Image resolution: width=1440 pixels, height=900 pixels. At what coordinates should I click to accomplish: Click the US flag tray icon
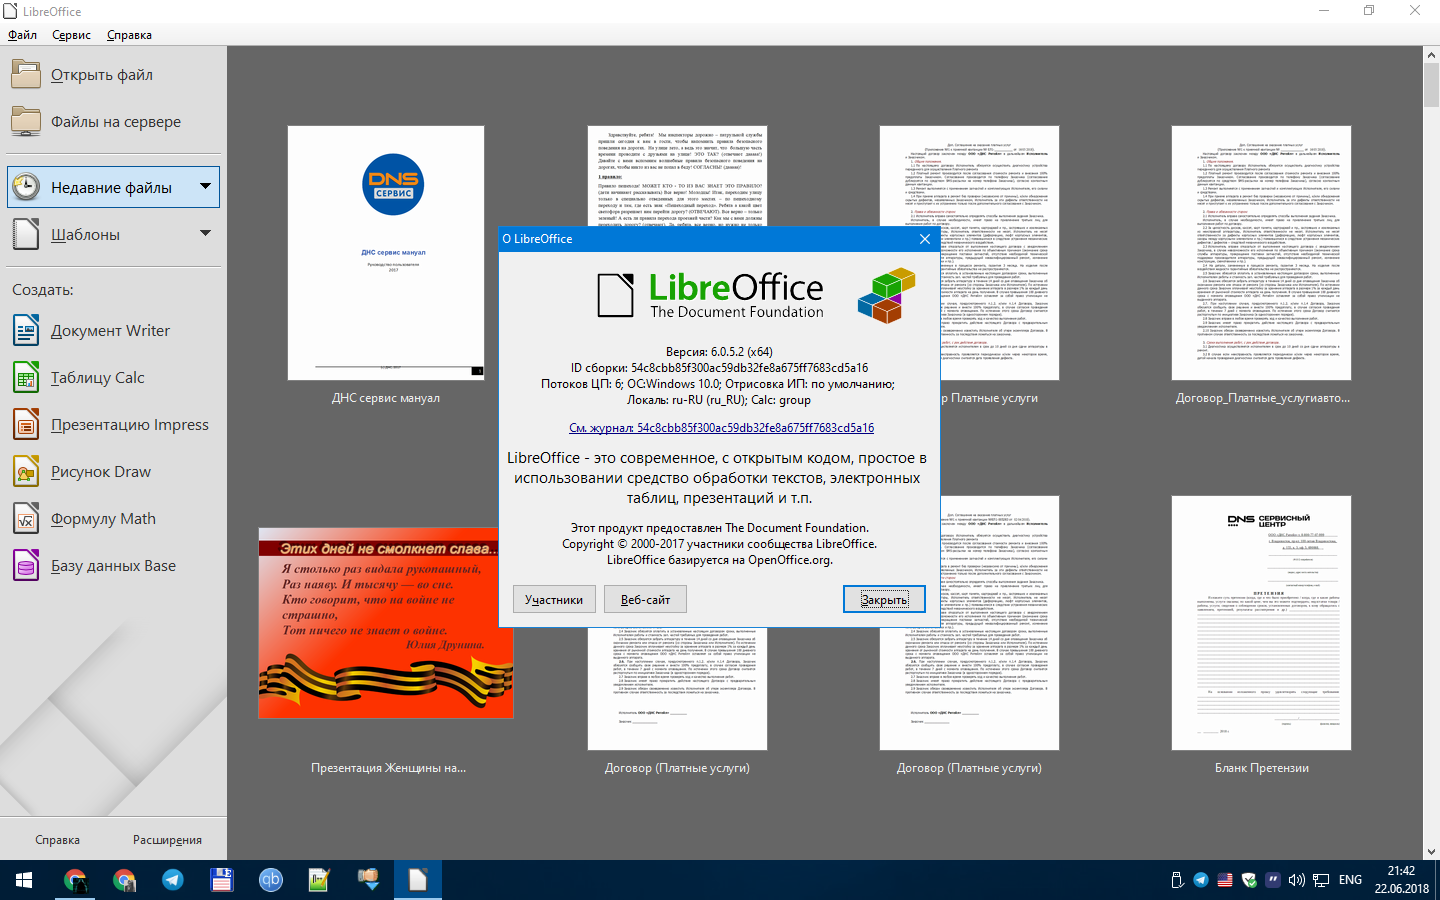click(1225, 880)
